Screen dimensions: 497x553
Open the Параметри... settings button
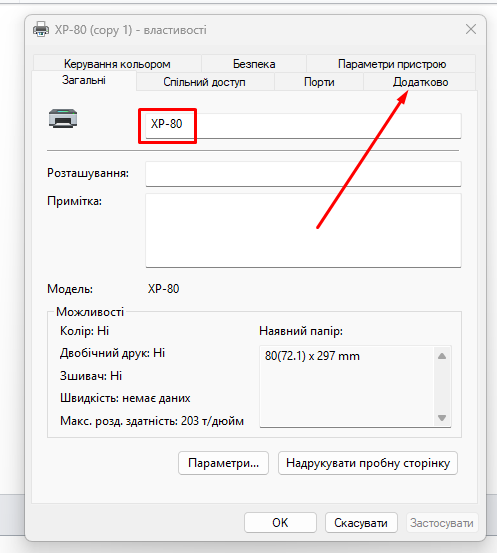pyautogui.click(x=223, y=463)
